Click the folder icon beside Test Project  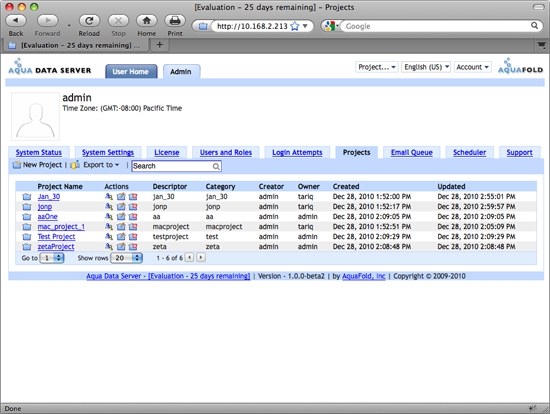click(27, 237)
